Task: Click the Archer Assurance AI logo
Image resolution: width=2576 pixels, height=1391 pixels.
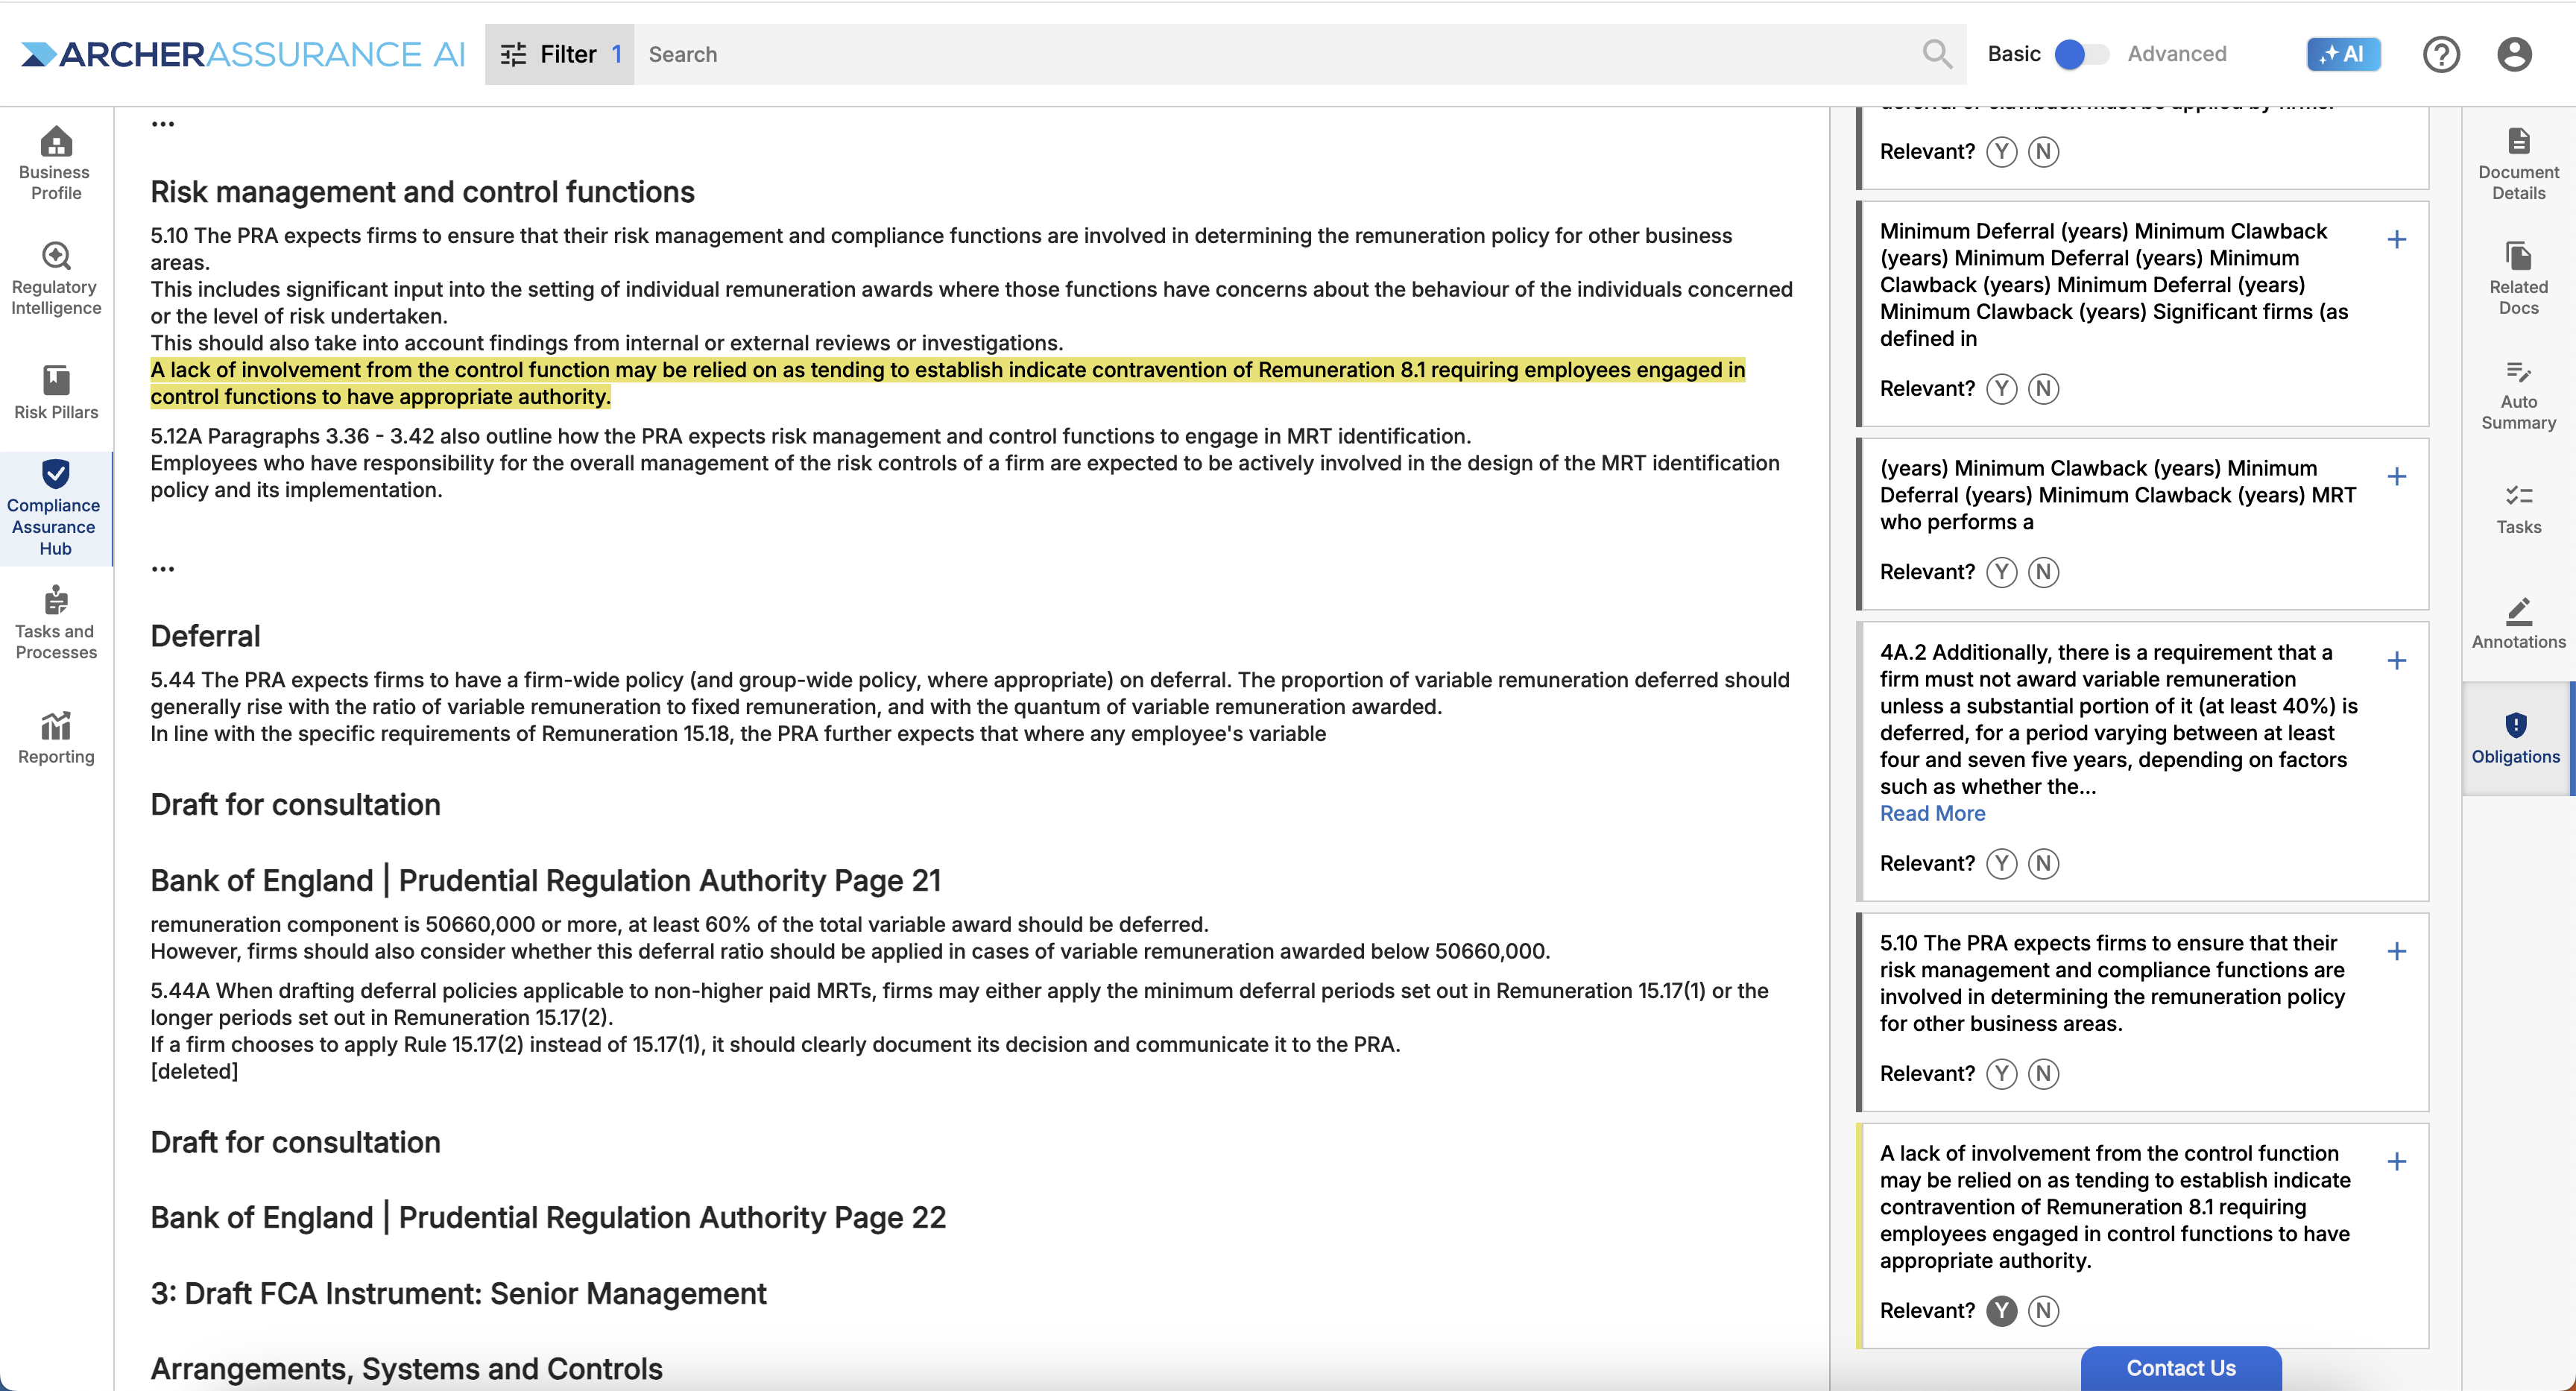Action: click(x=243, y=54)
